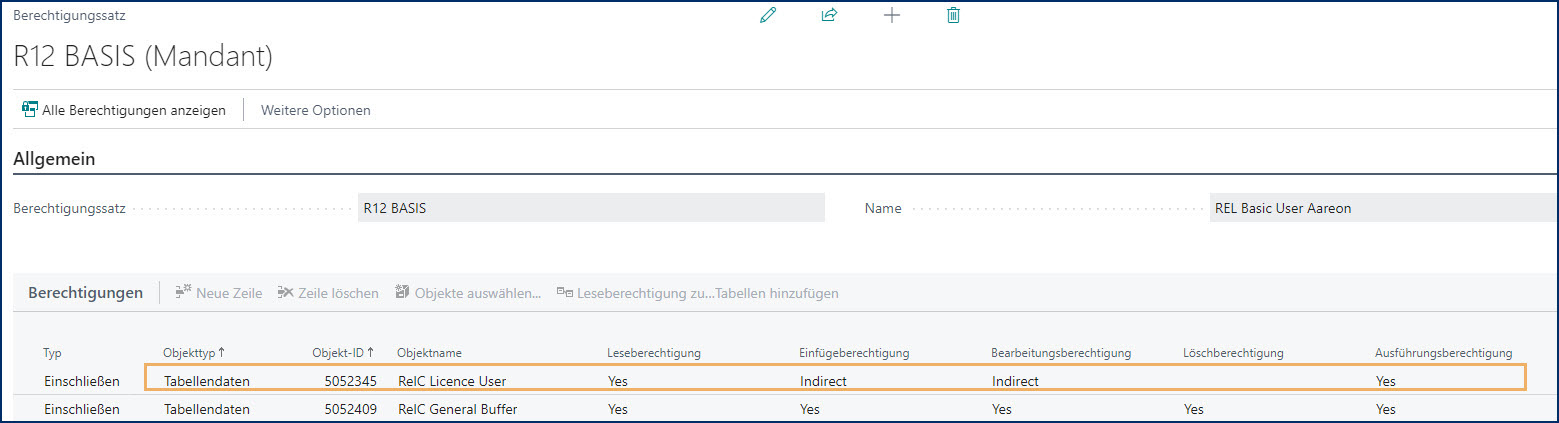The image size is (1559, 423).
Task: Click the Objektname column header
Action: click(x=429, y=353)
